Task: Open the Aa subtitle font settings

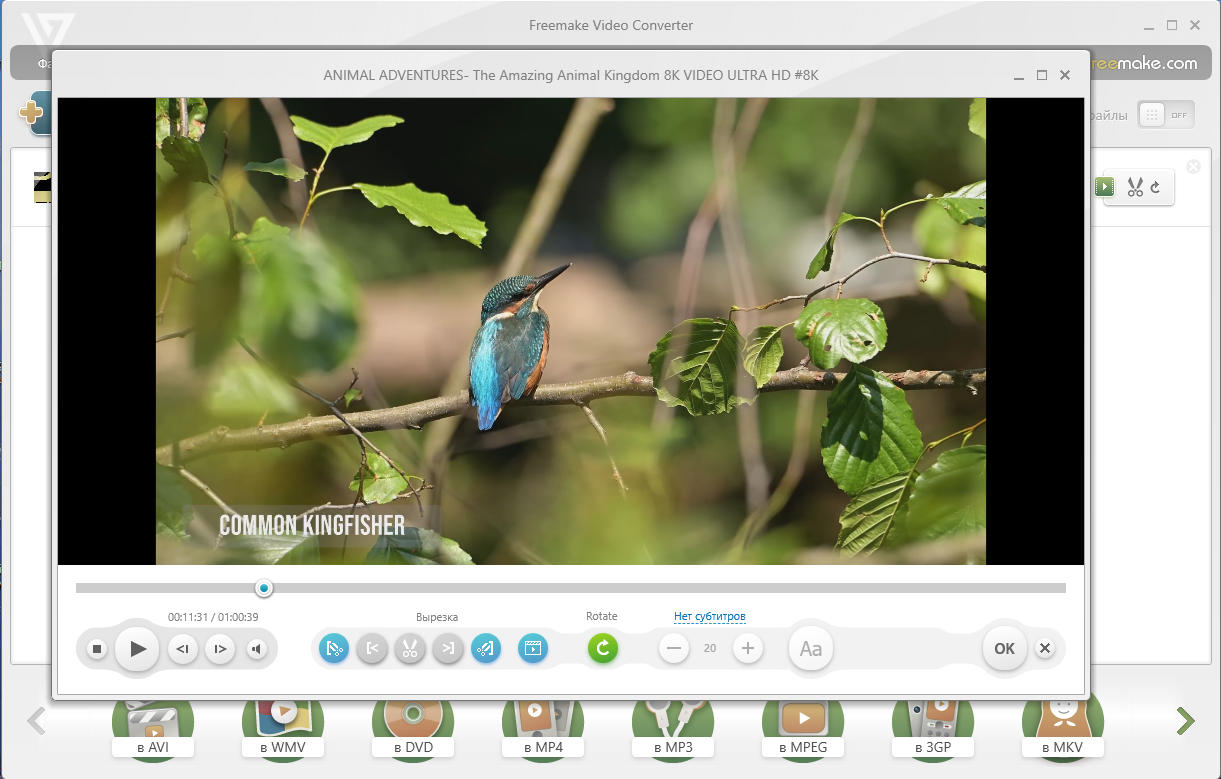Action: 811,649
